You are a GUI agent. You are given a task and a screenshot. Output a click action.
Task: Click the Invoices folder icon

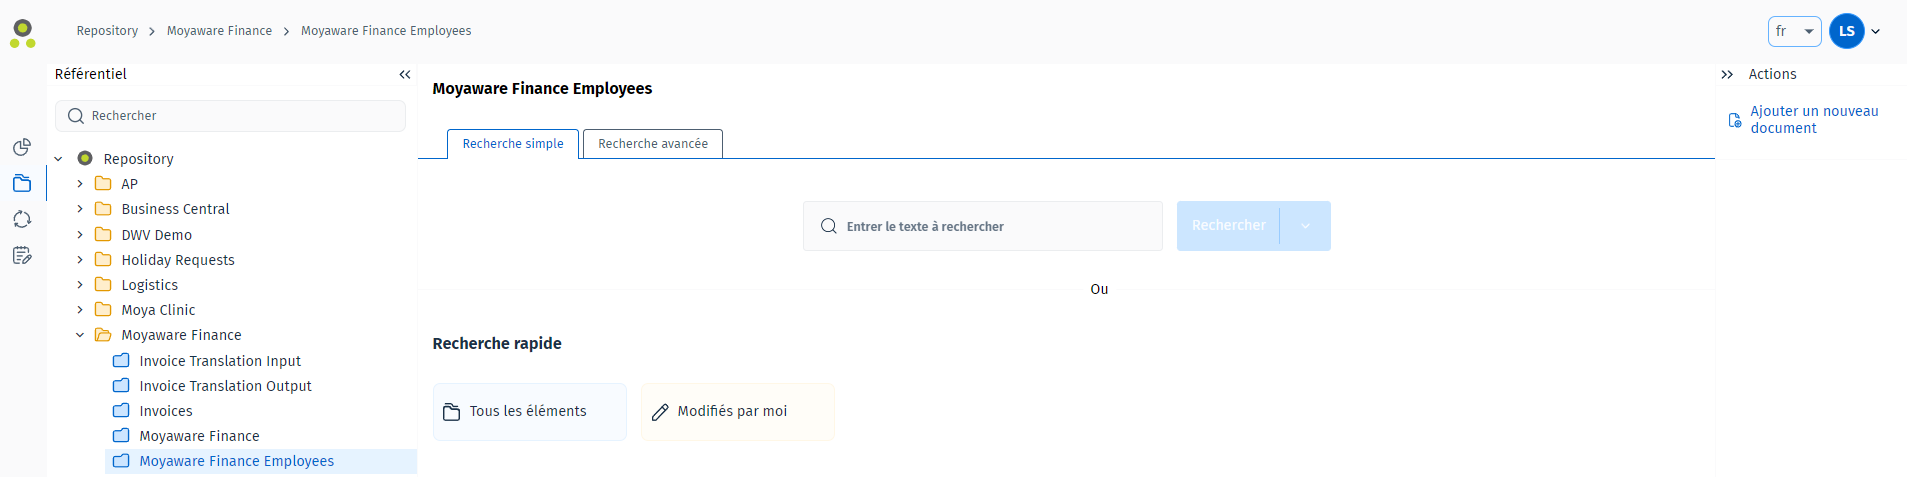(x=121, y=410)
